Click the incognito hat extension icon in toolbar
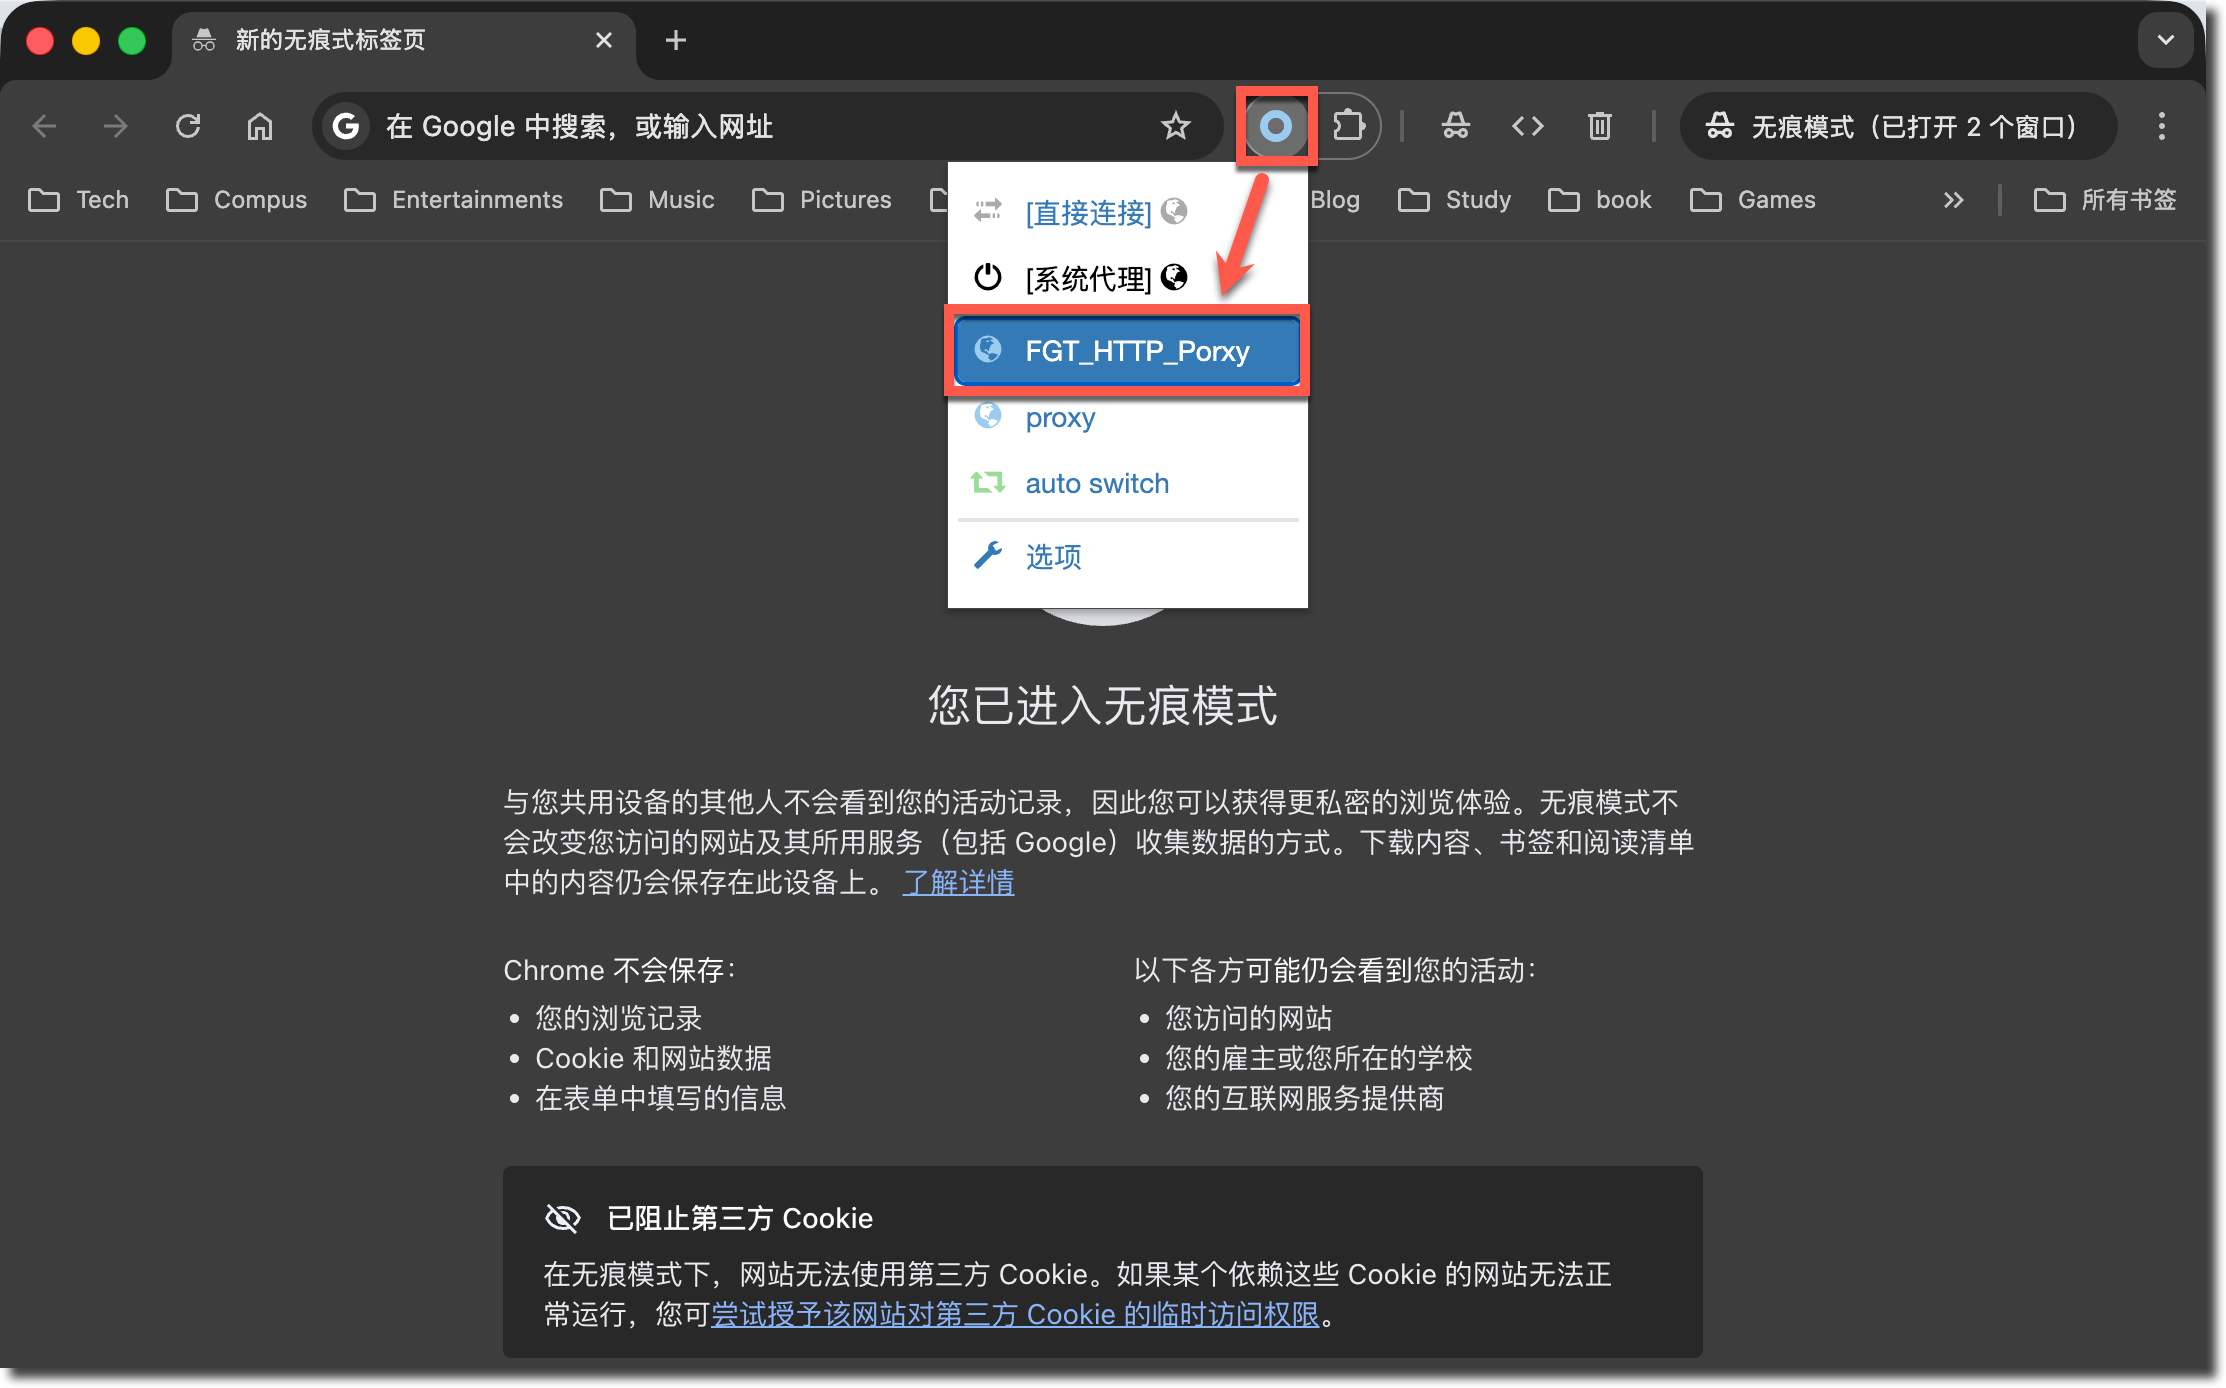The height and width of the screenshot is (1388, 2226). coord(1455,126)
